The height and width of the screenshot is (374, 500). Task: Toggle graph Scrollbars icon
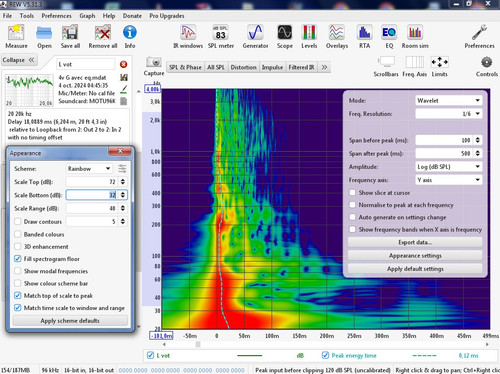coord(386,62)
